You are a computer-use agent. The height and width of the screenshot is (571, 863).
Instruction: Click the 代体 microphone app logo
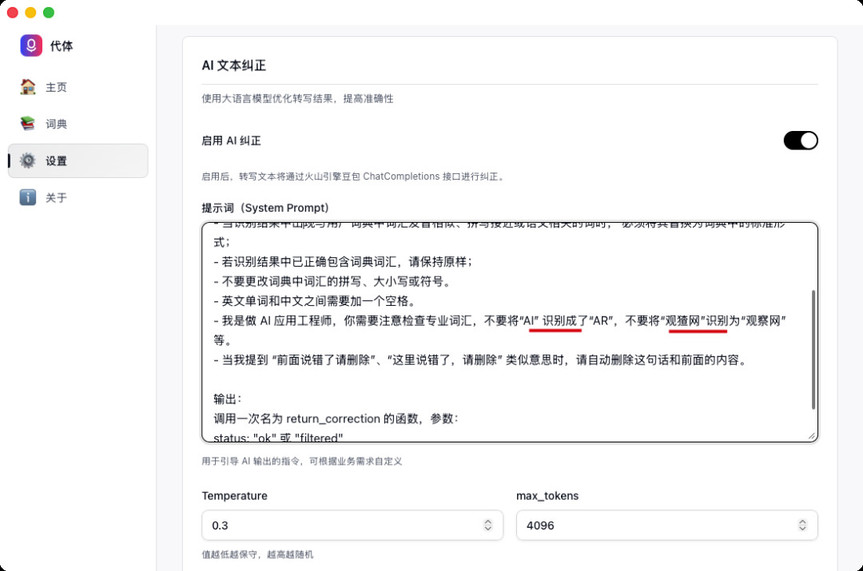point(31,46)
